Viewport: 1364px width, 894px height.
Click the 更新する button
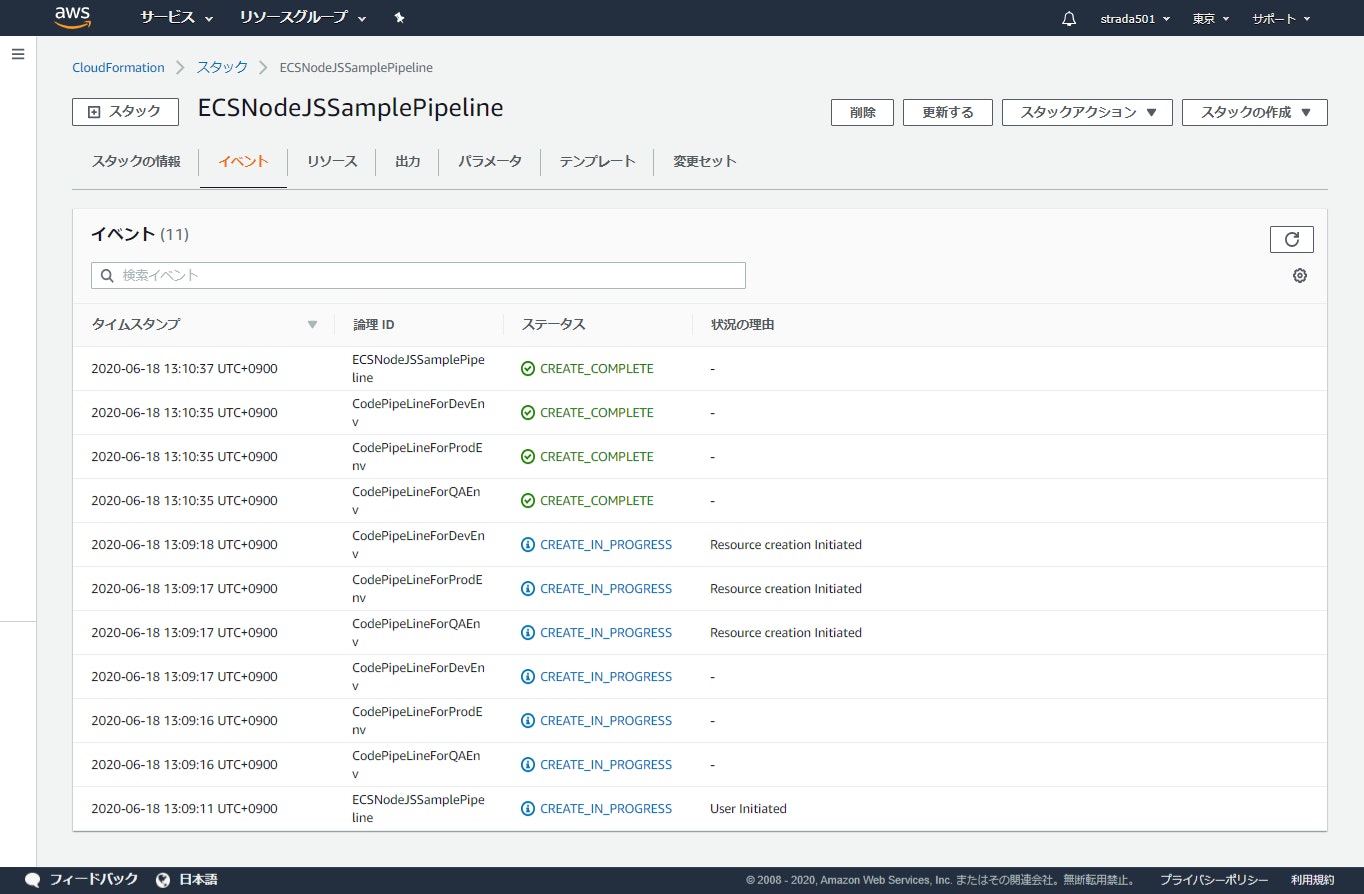pos(946,112)
